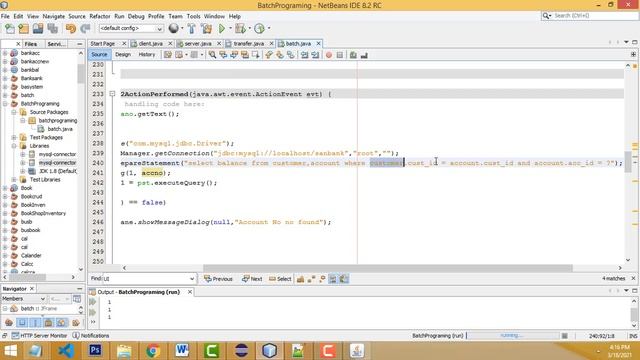
Task: Toggle the fifth Navigator filter button
Action: 61,323
